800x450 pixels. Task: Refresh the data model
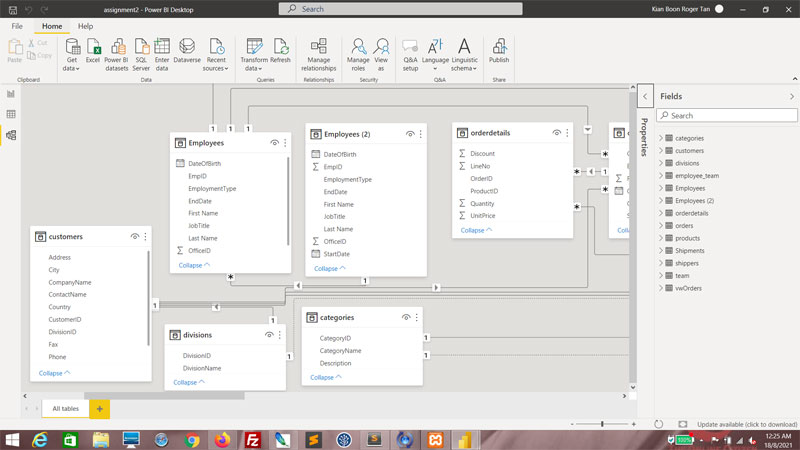tap(280, 51)
